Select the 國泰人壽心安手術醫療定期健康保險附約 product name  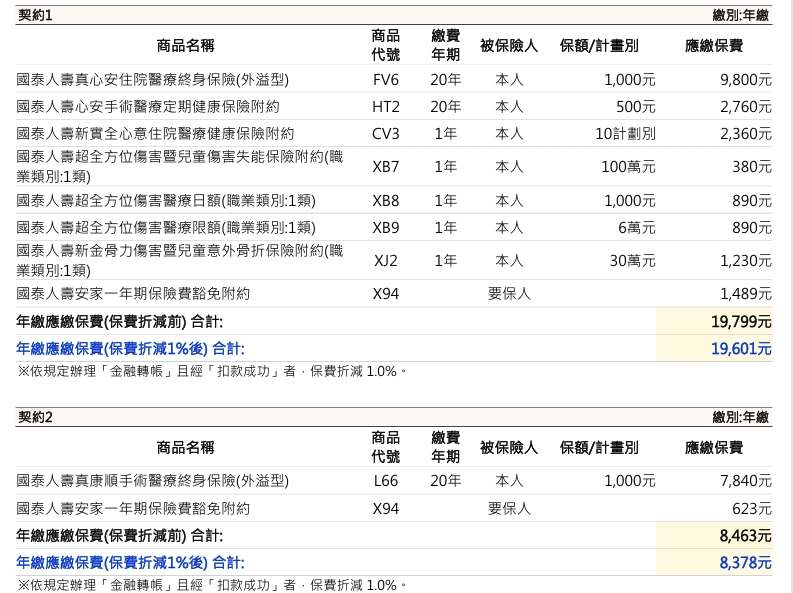[148, 107]
